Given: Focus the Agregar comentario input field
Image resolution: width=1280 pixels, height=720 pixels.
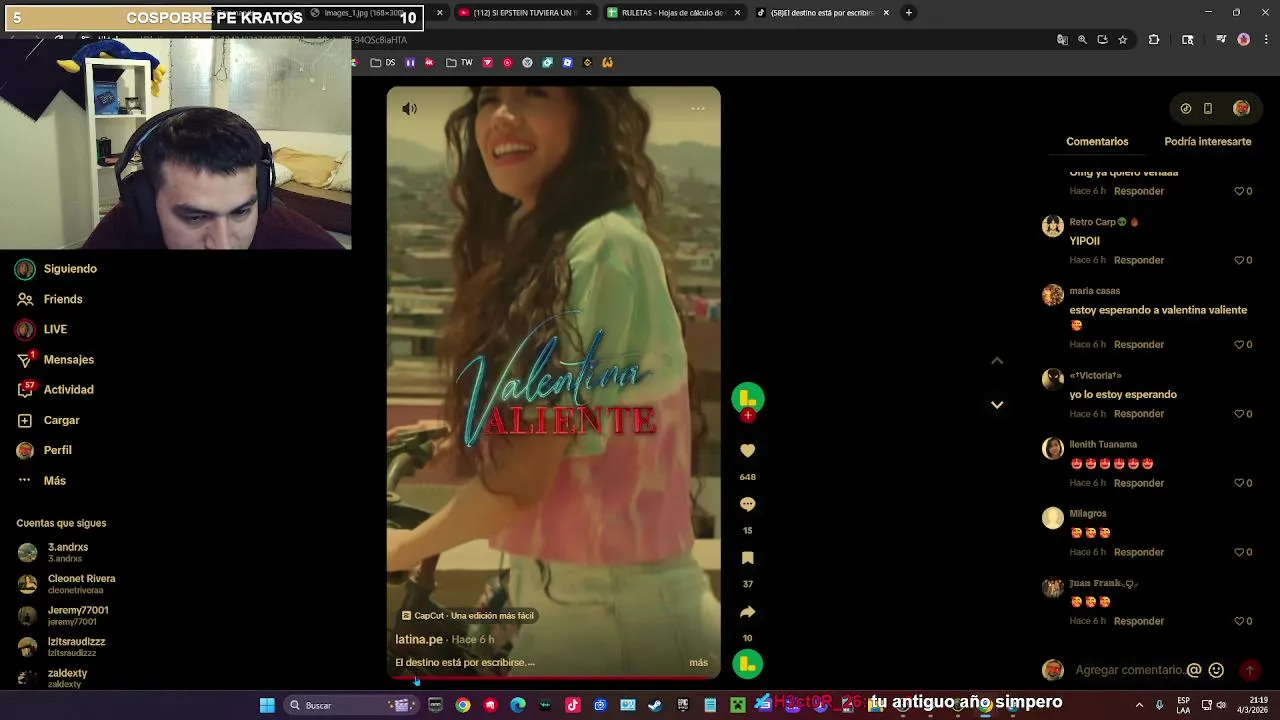Looking at the screenshot, I should [x=1129, y=670].
